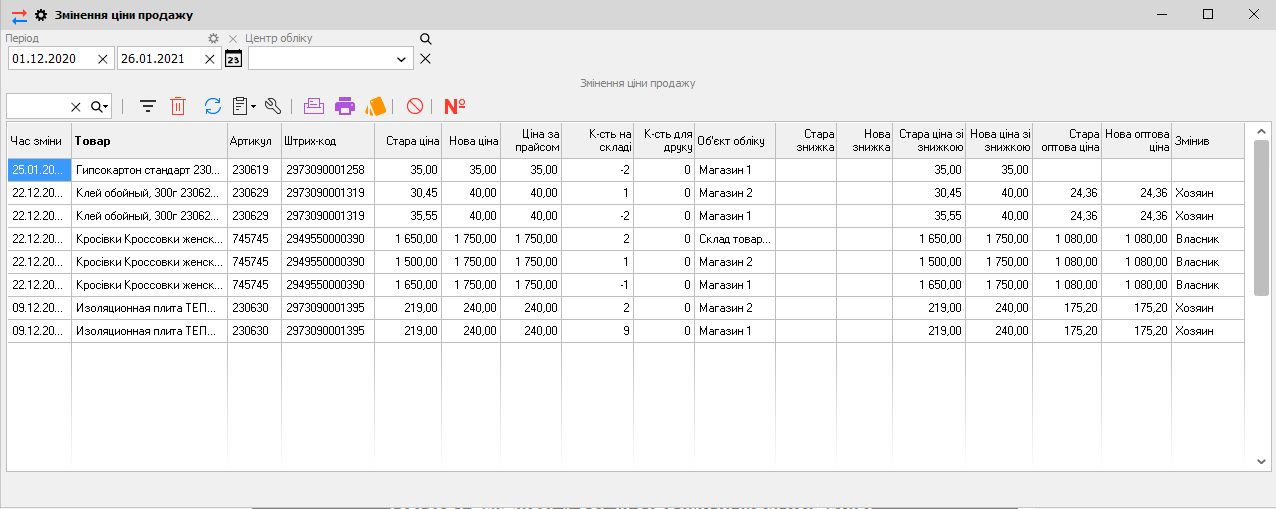Open the calendar period picker icon

(x=233, y=59)
